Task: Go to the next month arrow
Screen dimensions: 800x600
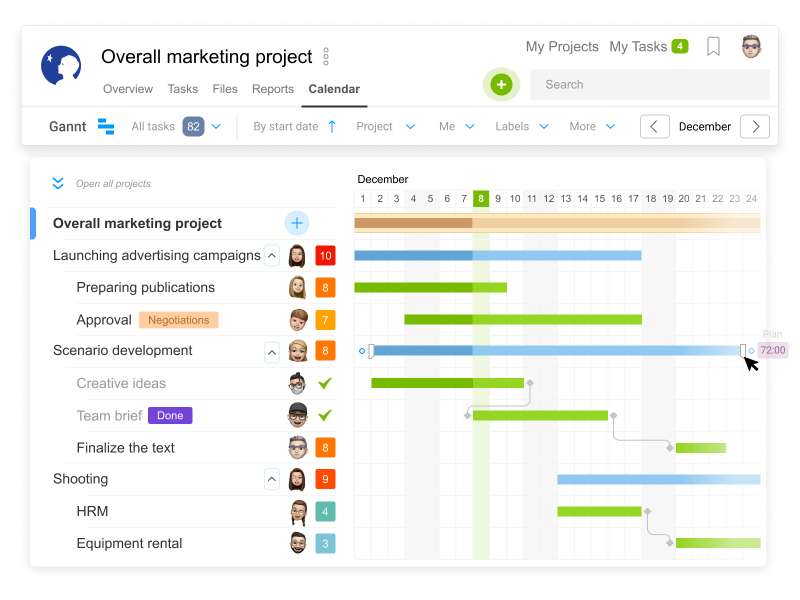Action: coord(755,127)
